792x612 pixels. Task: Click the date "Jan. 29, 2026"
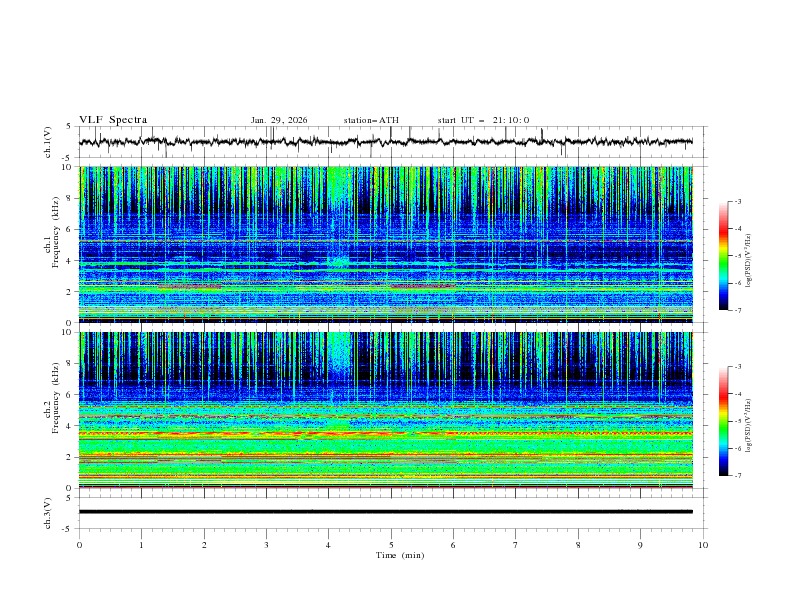point(279,120)
